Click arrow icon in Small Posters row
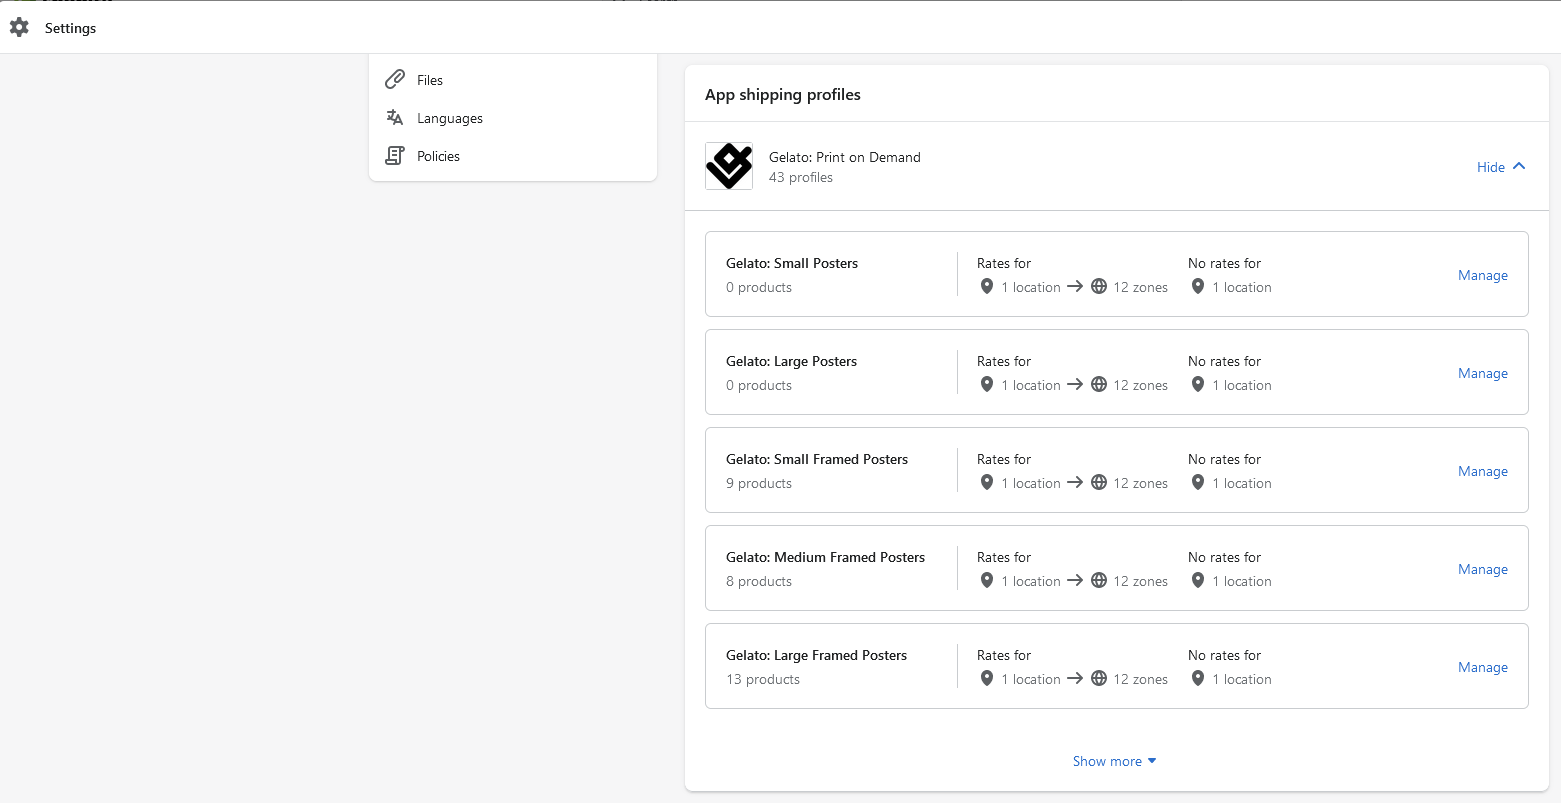The image size is (1561, 803). coord(1075,287)
